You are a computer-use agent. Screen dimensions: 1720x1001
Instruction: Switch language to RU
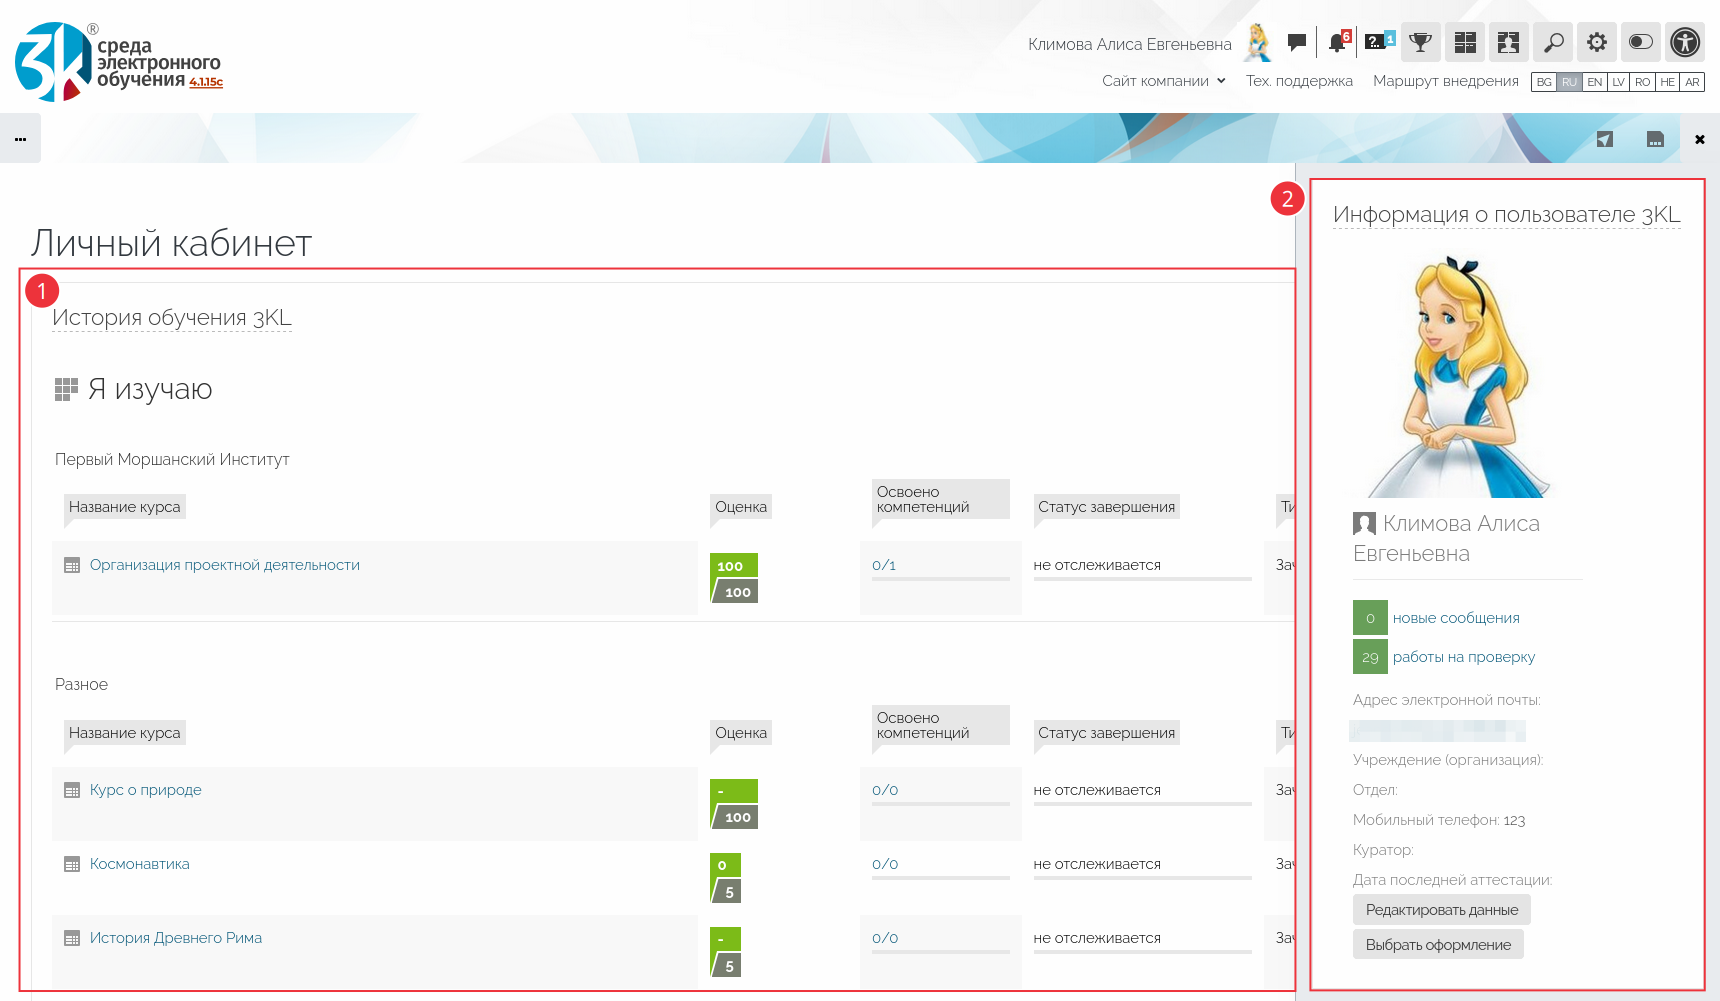pos(1569,82)
